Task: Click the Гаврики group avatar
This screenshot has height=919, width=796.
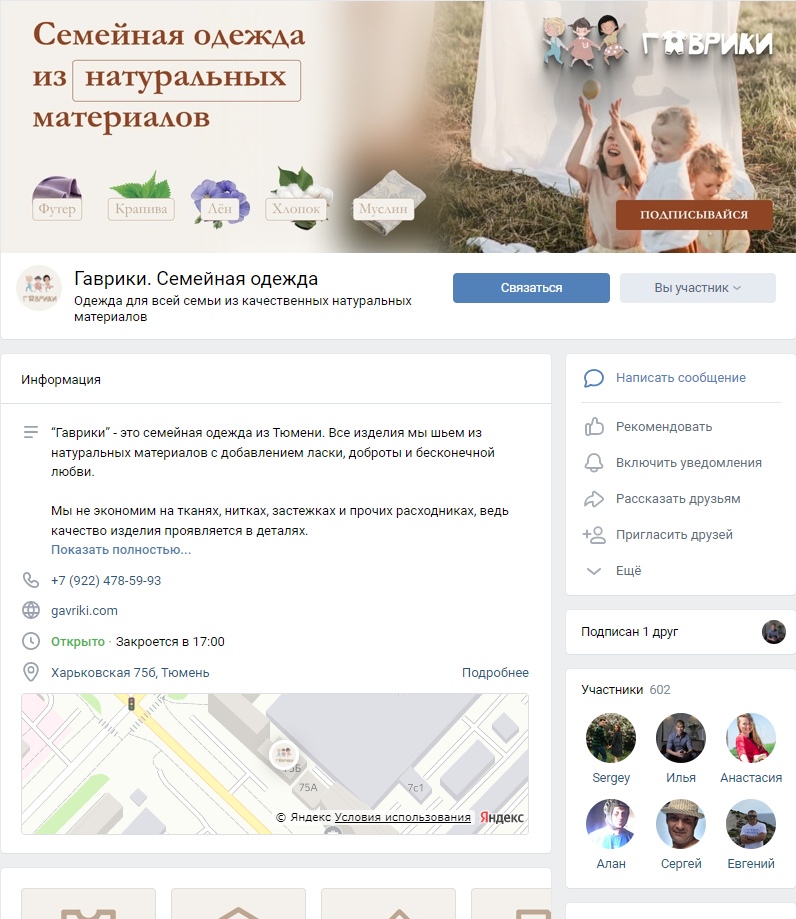Action: [x=39, y=287]
